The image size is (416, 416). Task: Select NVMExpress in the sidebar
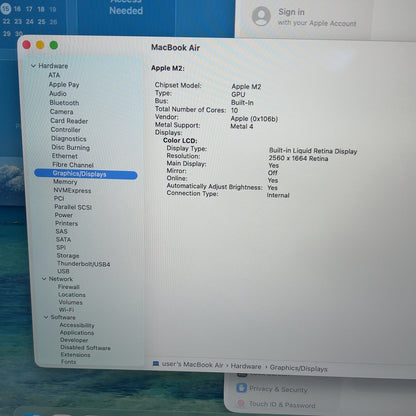click(x=72, y=190)
